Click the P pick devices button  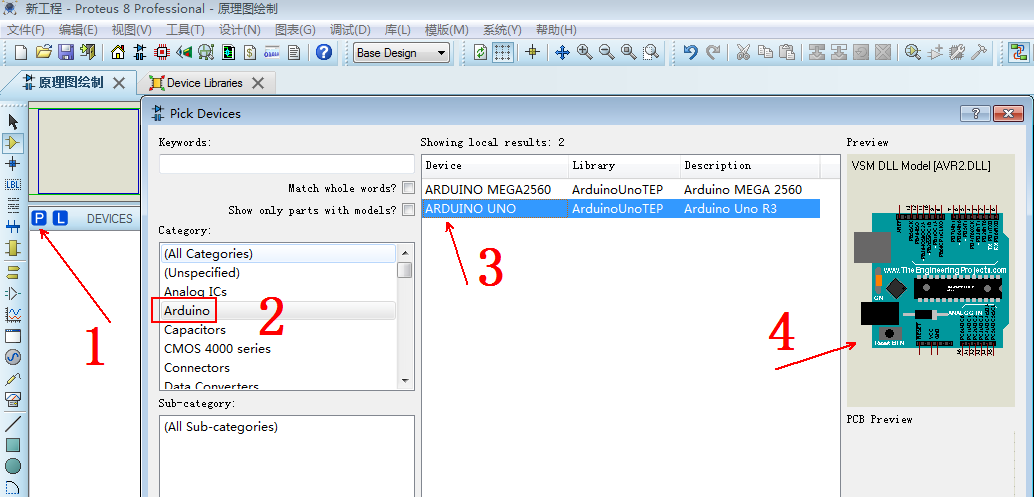[x=40, y=218]
